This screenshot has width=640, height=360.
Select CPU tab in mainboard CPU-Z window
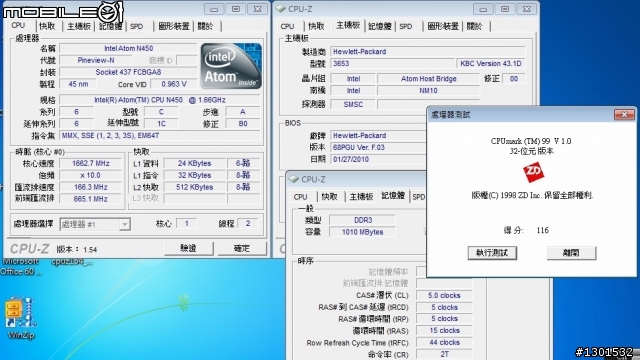pos(287,26)
